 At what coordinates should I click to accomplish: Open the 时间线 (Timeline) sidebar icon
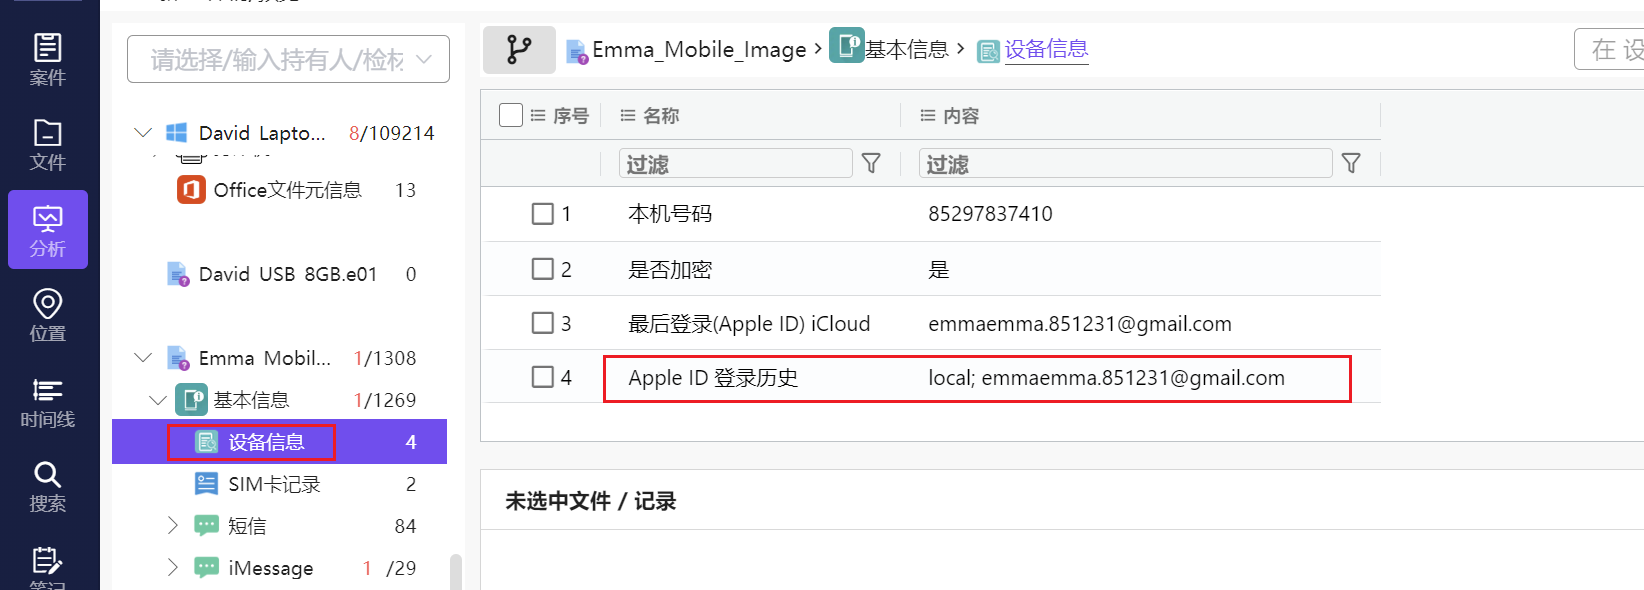47,402
